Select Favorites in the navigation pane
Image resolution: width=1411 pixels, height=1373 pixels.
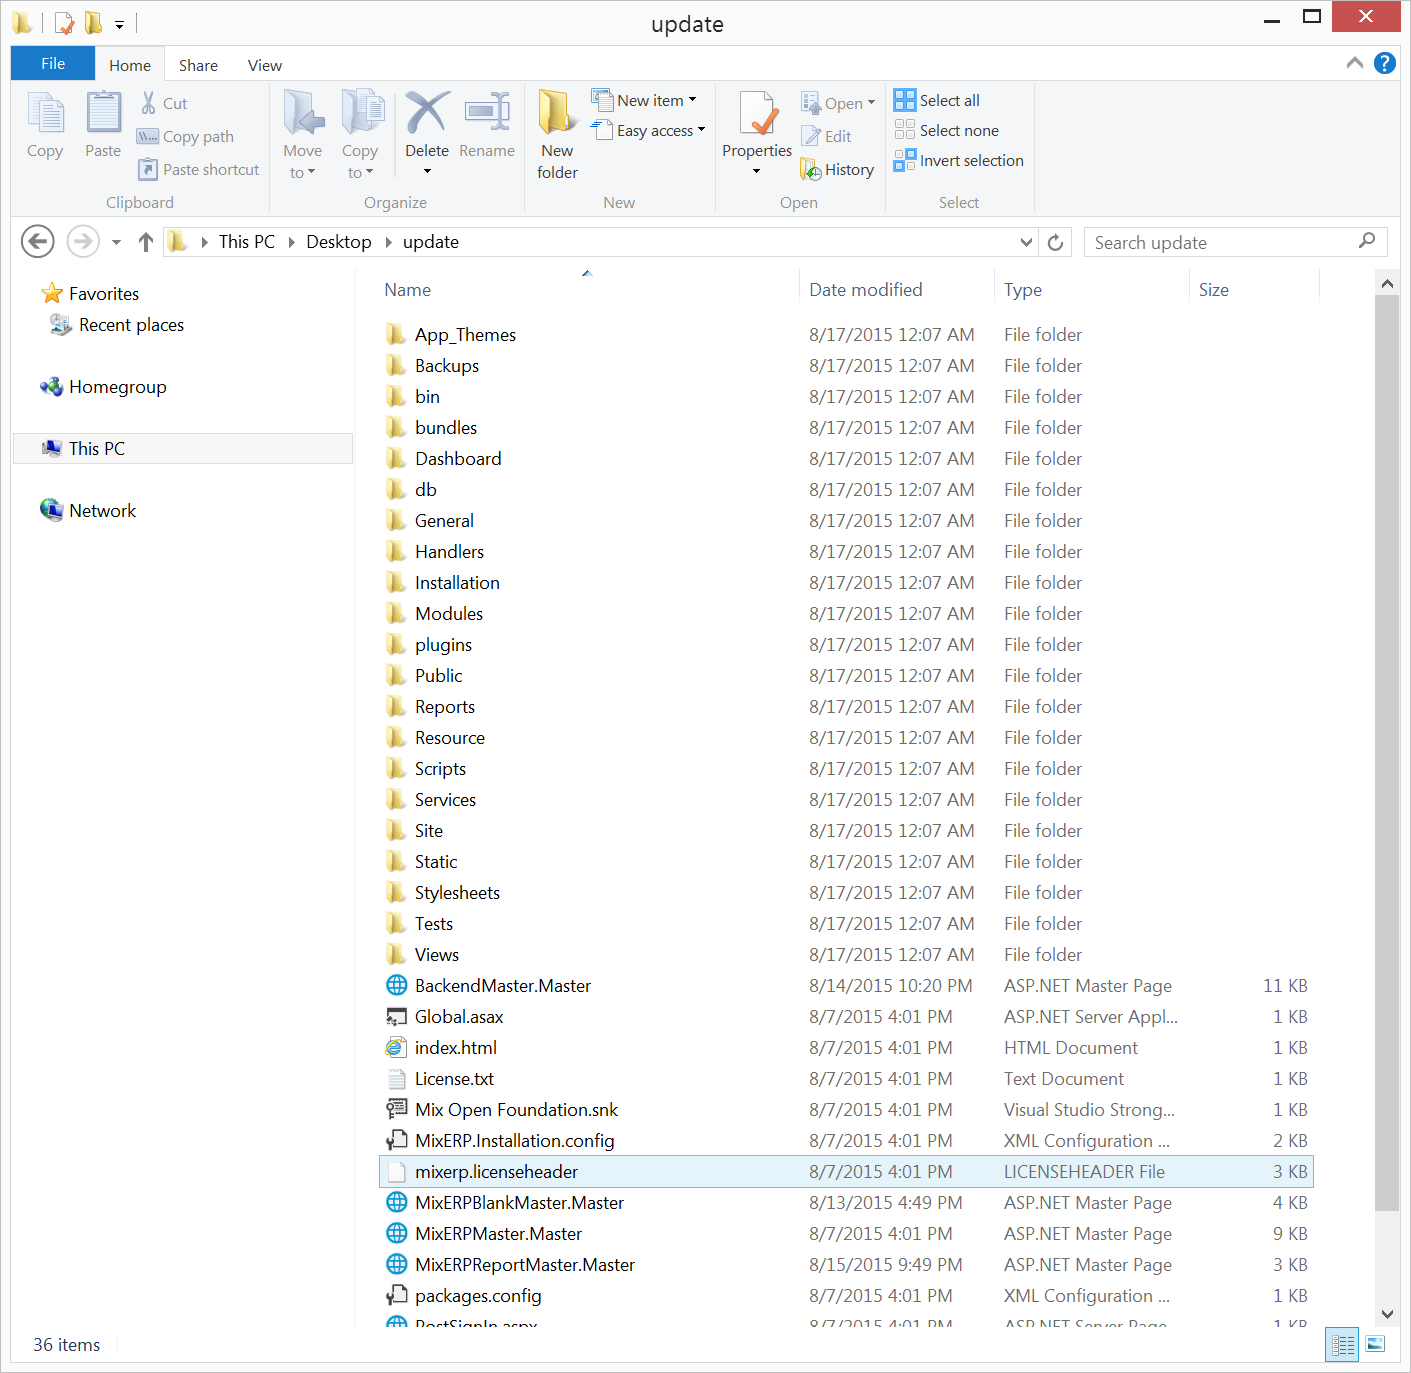click(104, 294)
